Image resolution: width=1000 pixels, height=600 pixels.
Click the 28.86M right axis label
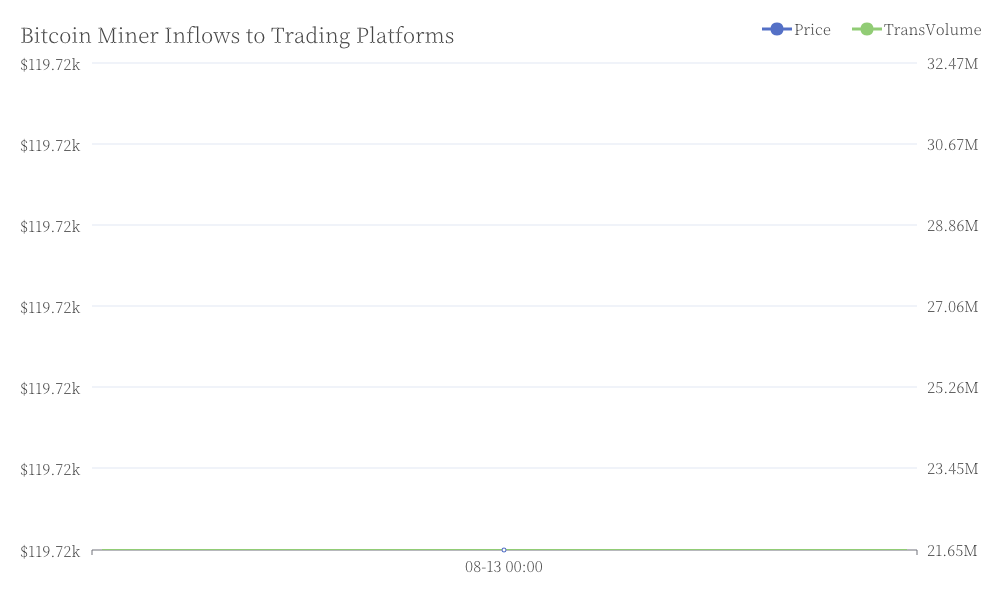(x=952, y=226)
